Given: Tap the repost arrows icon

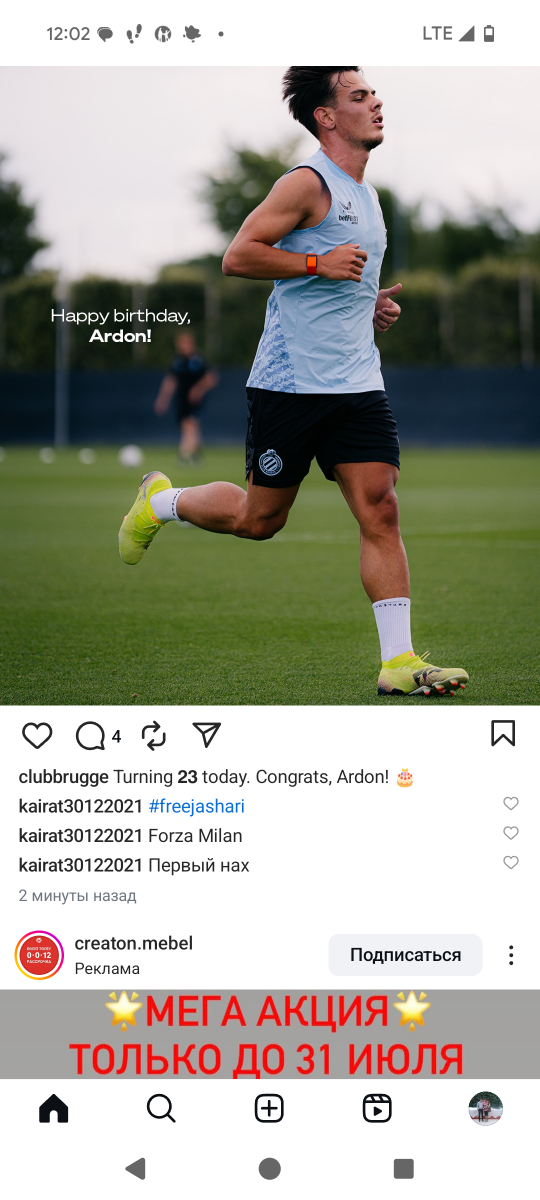Looking at the screenshot, I should (x=154, y=736).
